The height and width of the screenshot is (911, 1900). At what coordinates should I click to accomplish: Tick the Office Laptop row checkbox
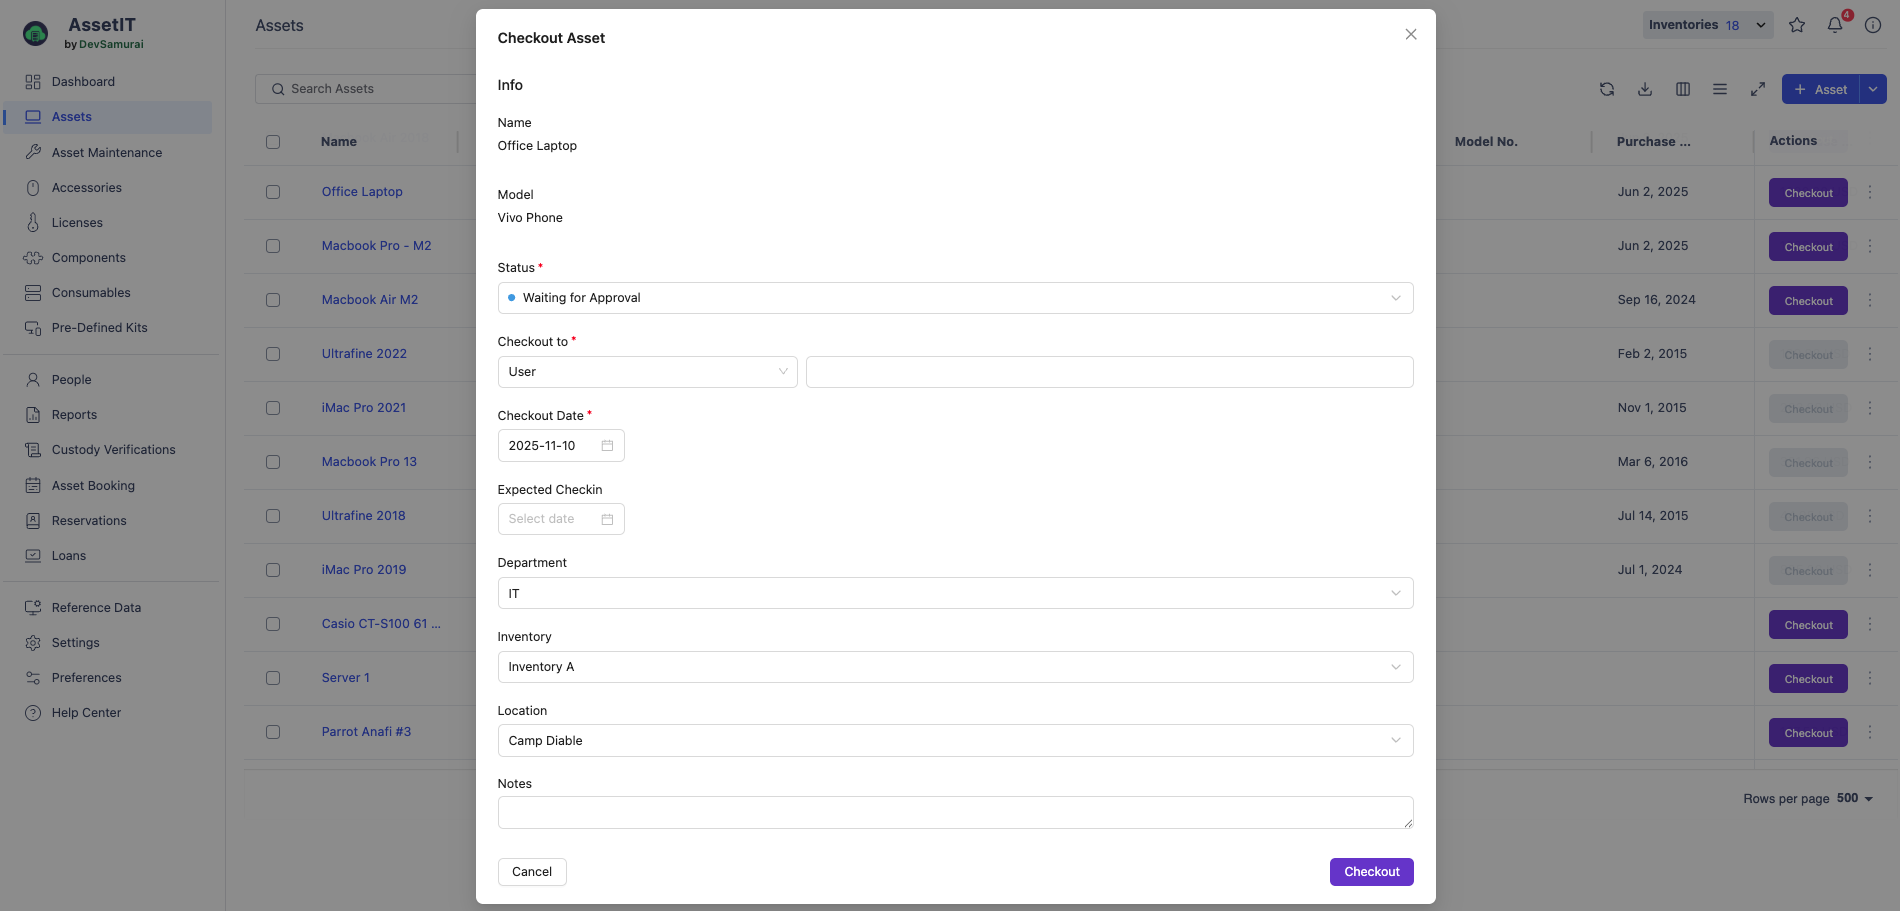(x=273, y=192)
